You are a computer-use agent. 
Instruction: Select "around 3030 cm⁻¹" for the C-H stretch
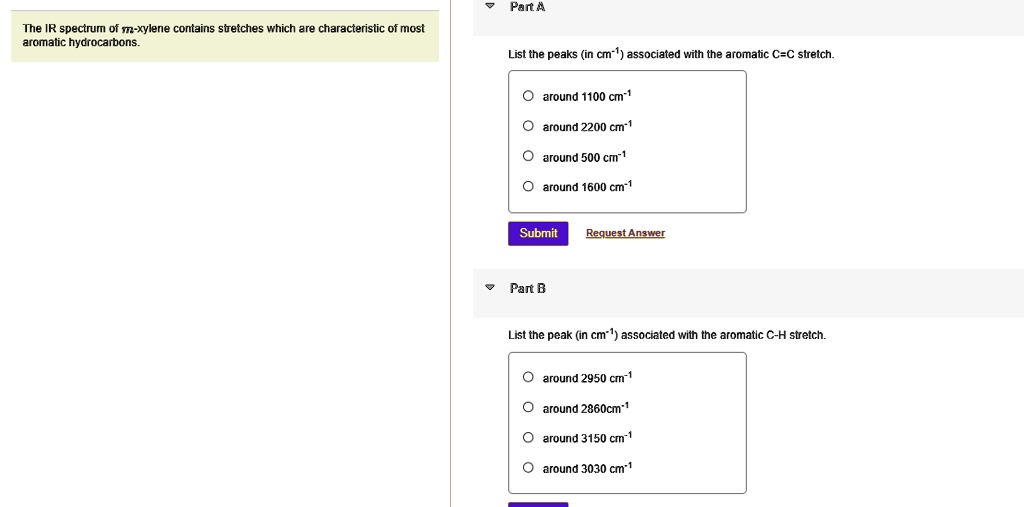[x=528, y=468]
